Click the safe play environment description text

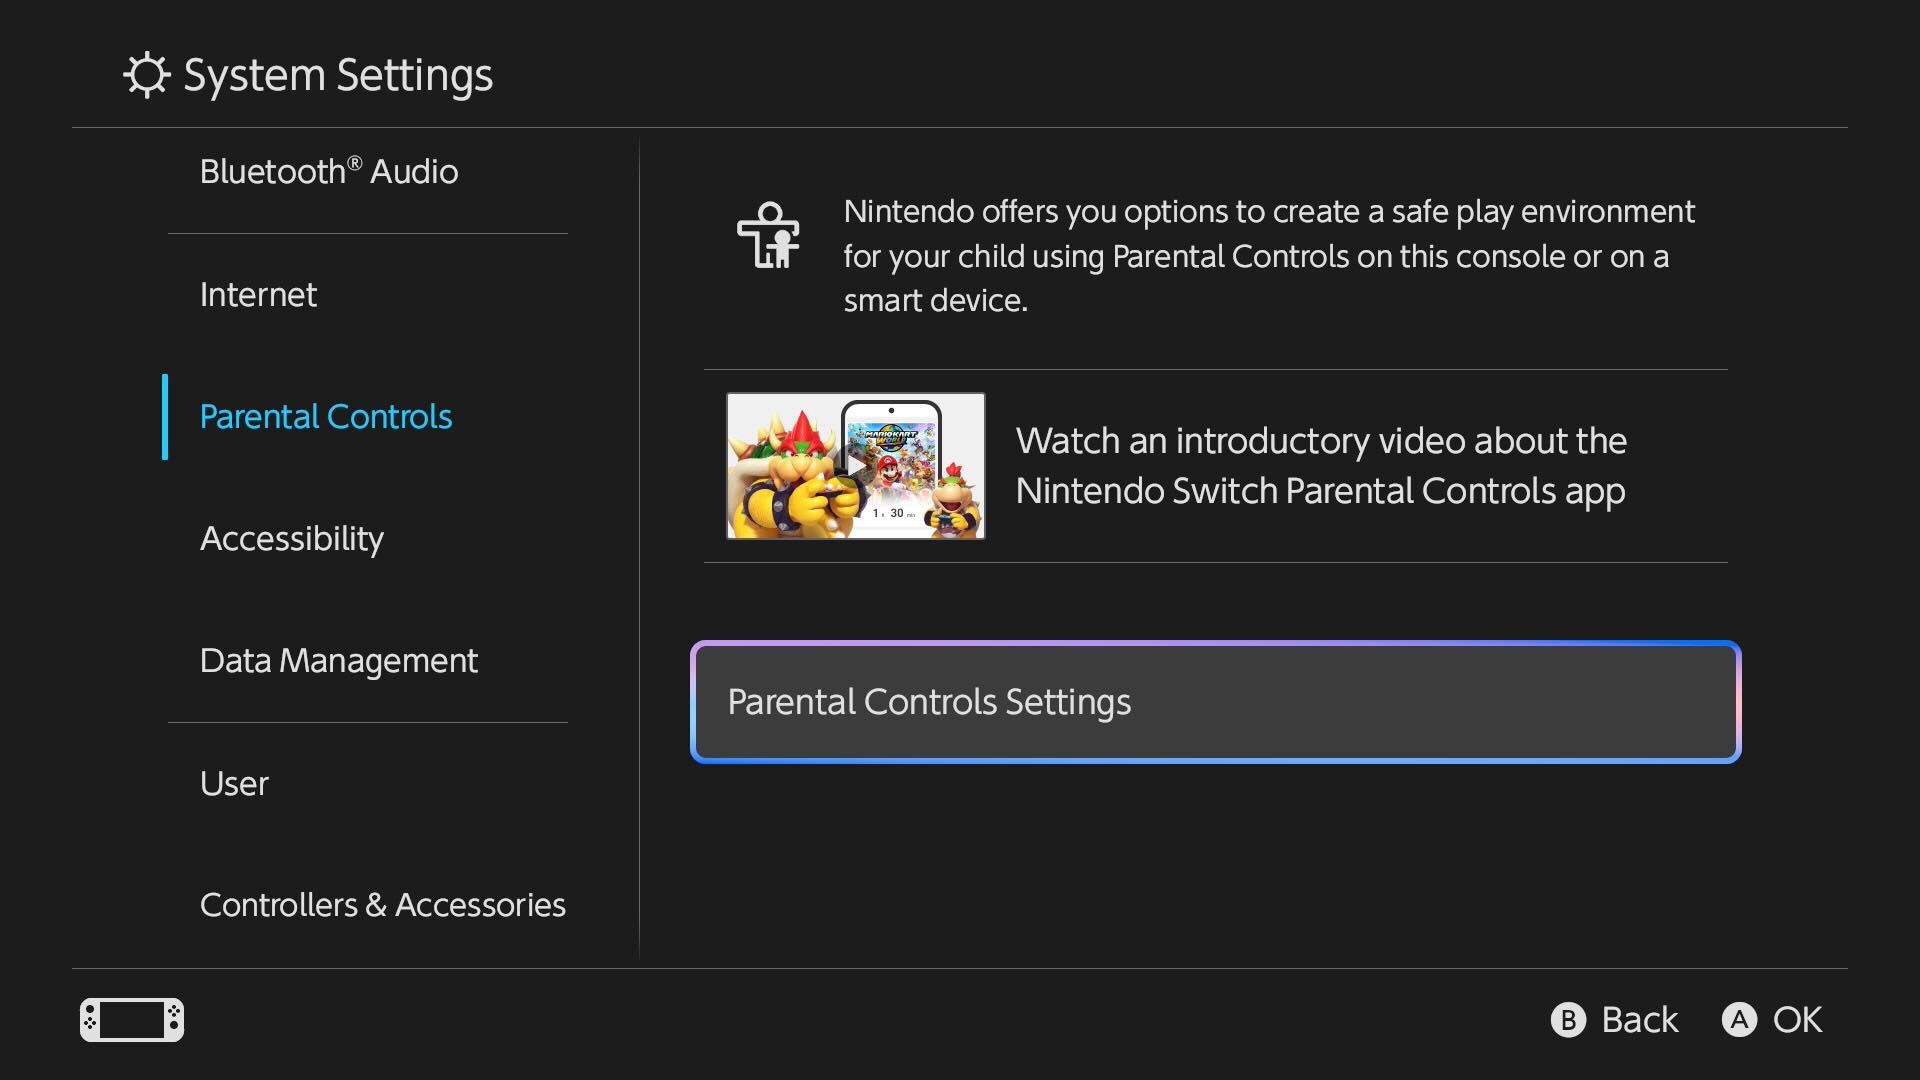click(x=1268, y=256)
